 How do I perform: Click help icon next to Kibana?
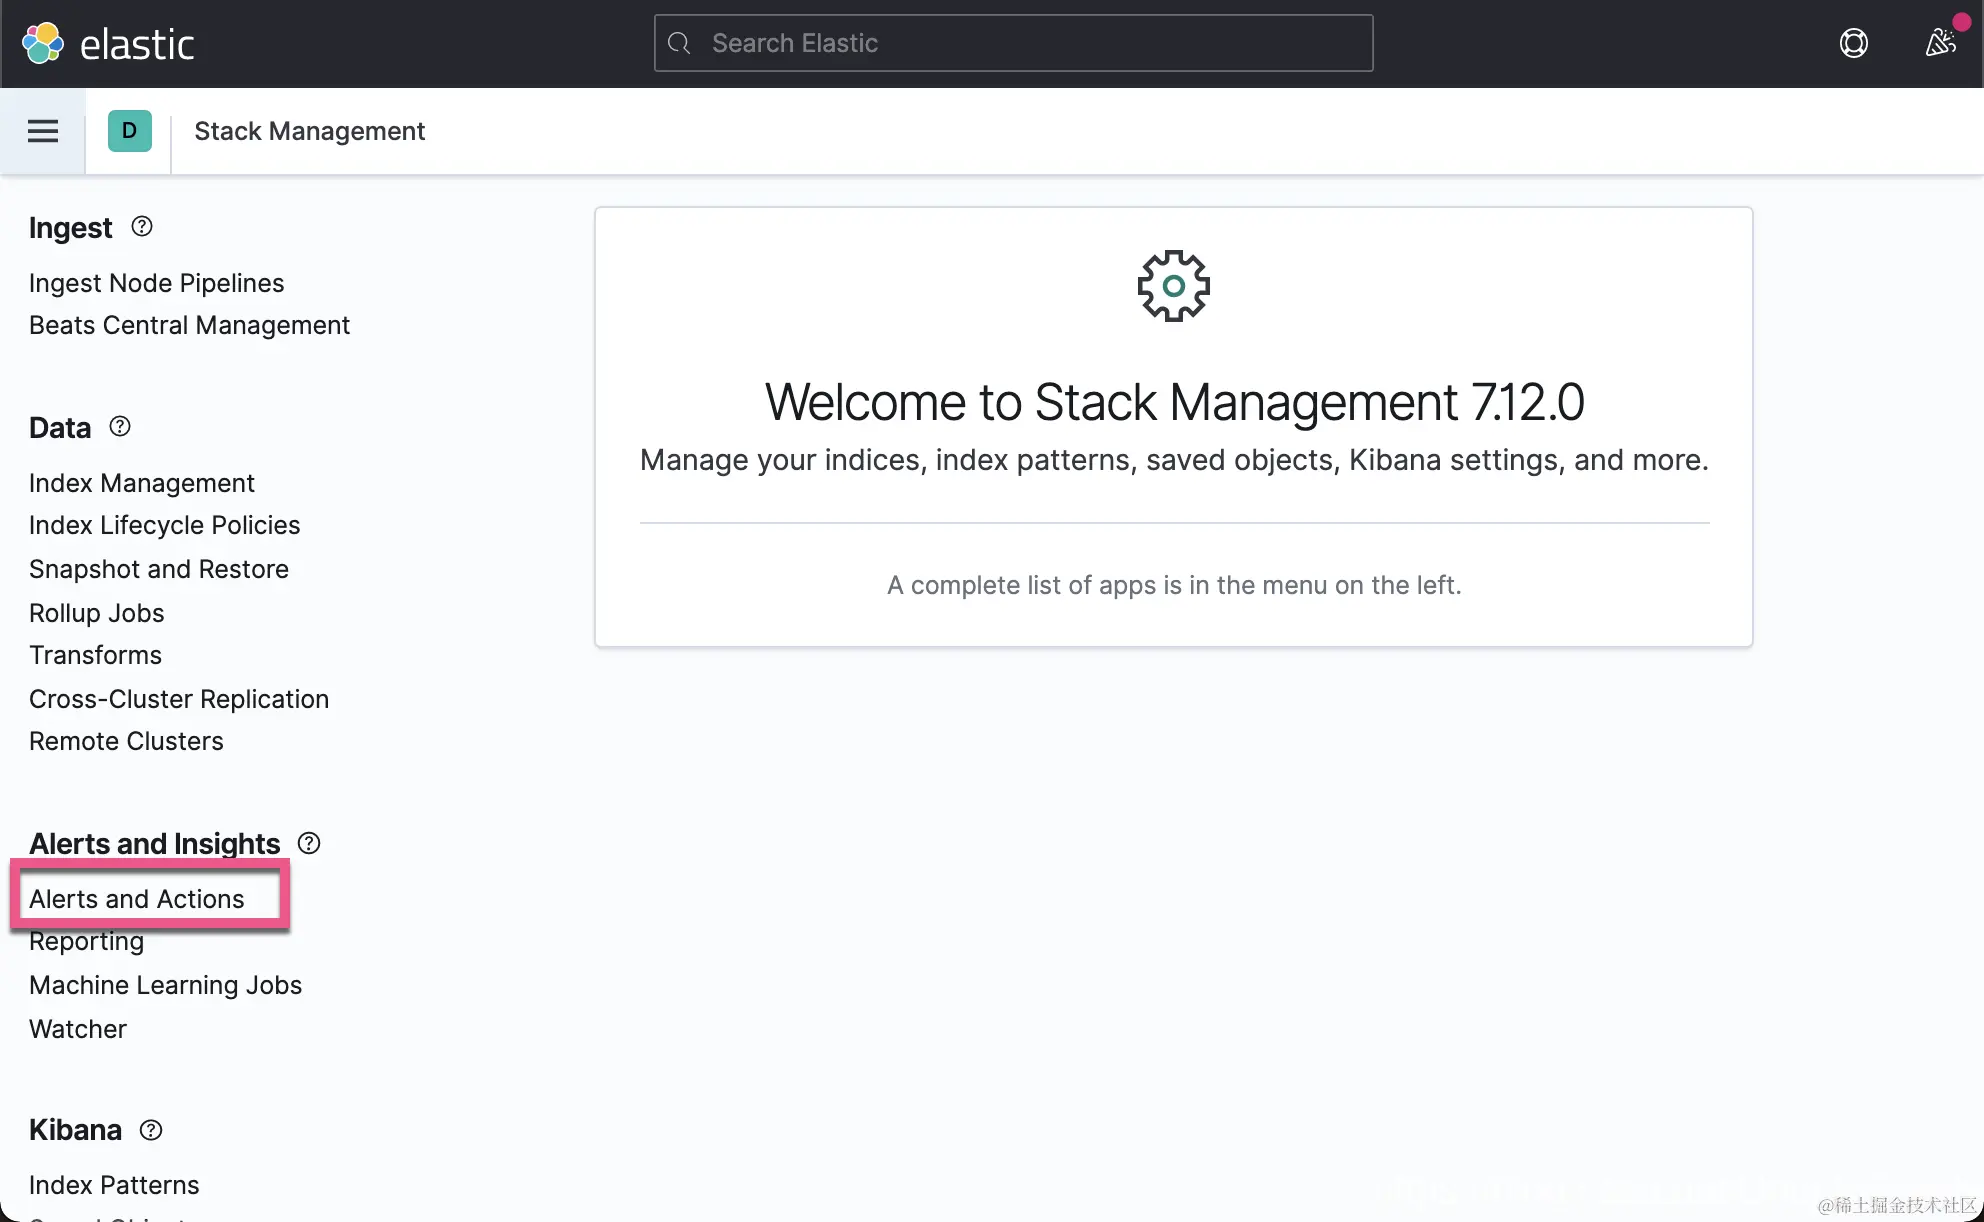click(151, 1130)
